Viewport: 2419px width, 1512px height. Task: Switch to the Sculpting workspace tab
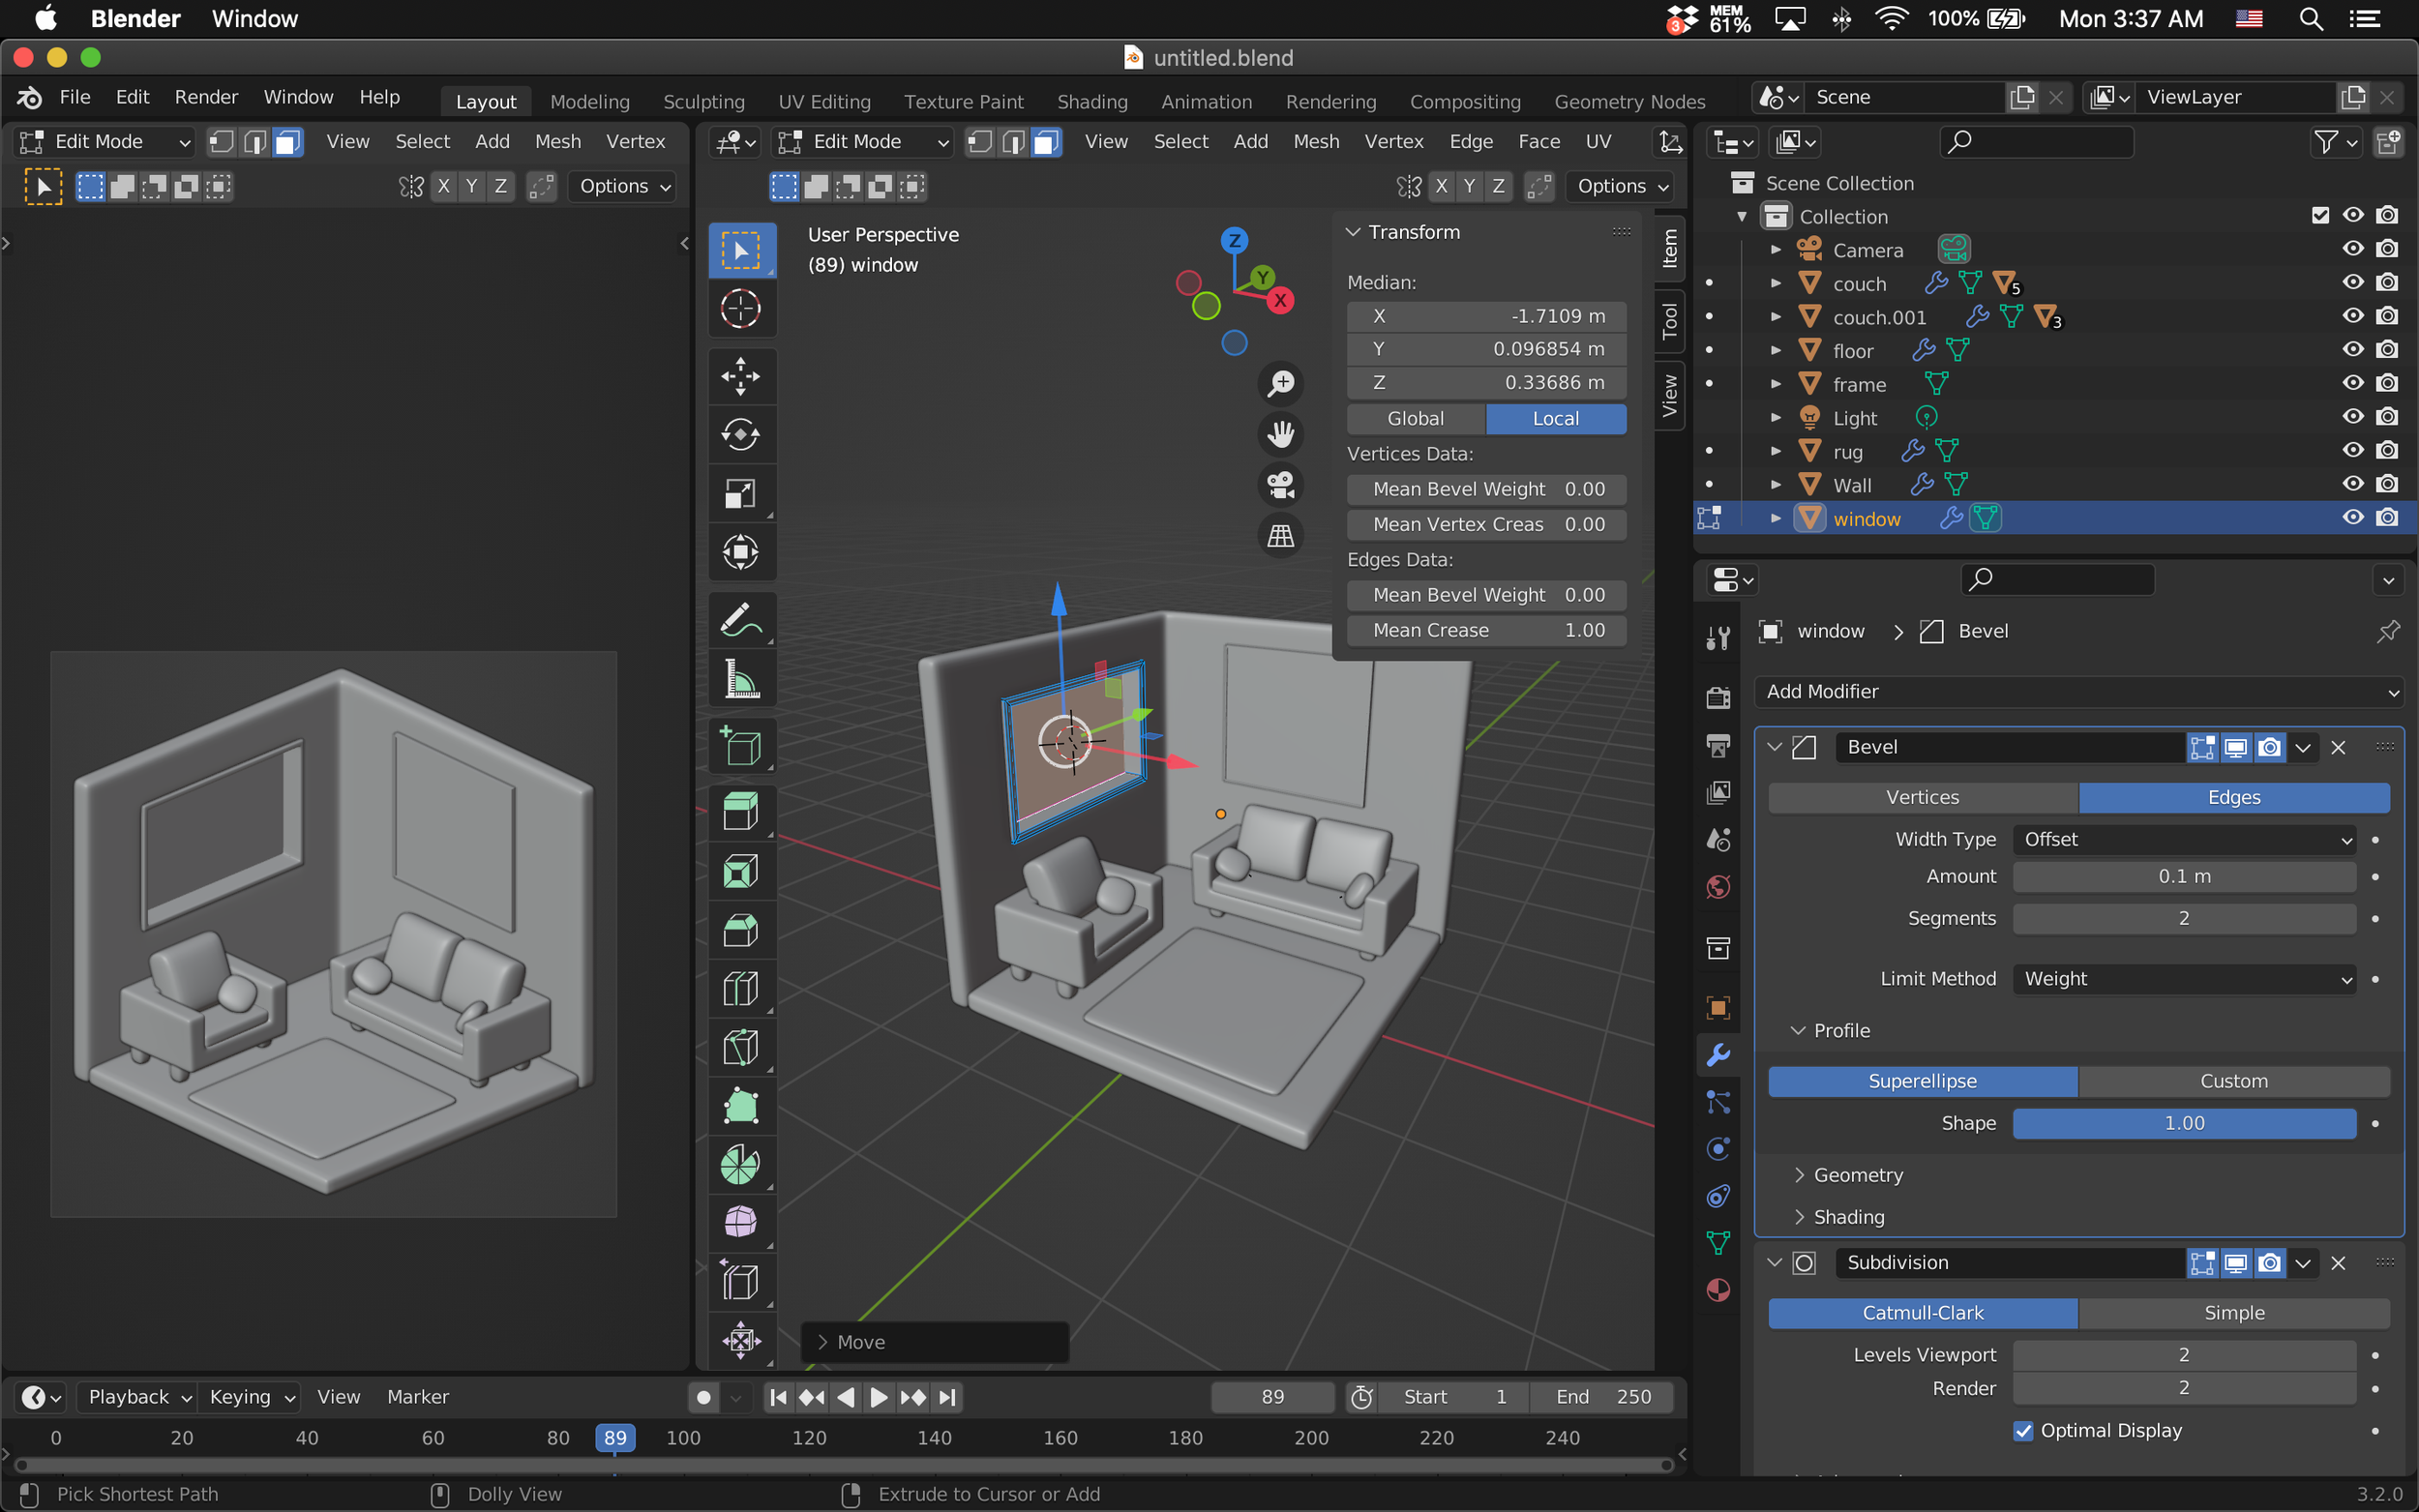coord(704,101)
